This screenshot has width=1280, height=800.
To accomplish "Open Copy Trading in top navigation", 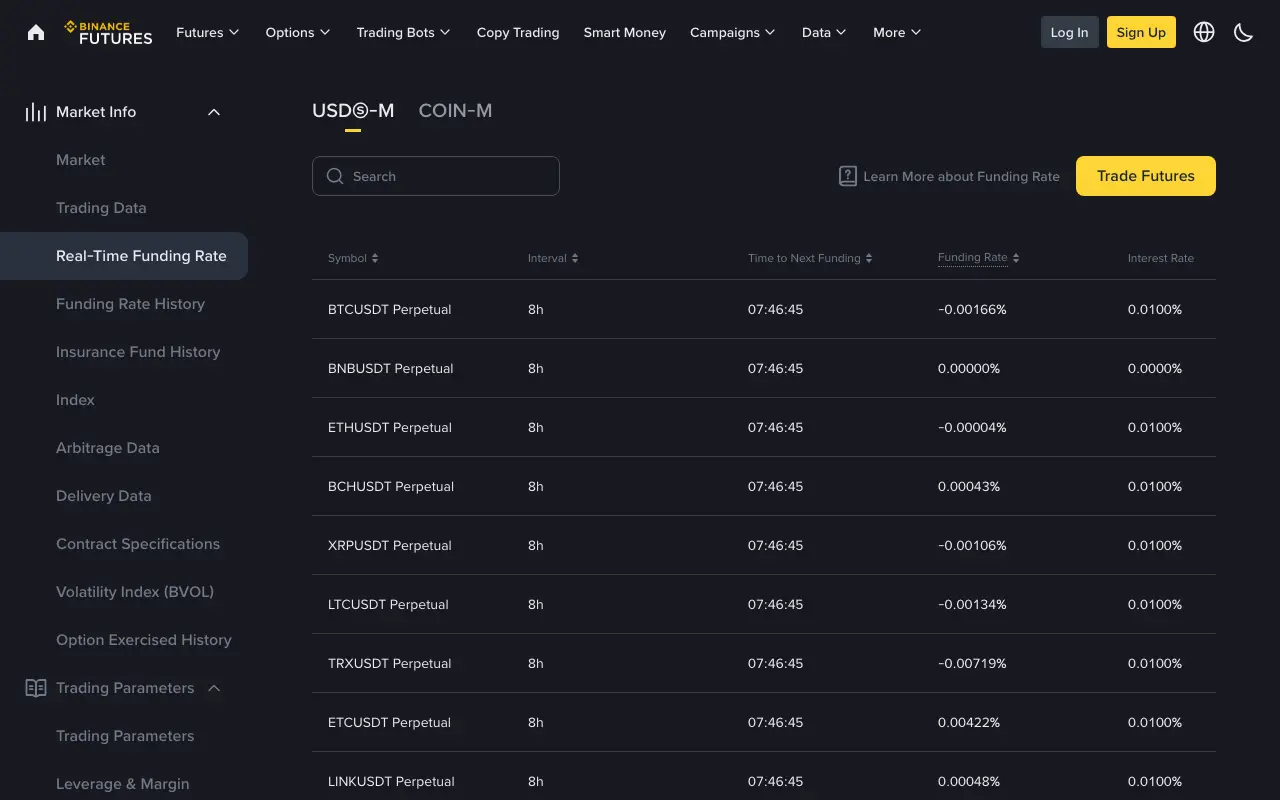I will coord(518,32).
